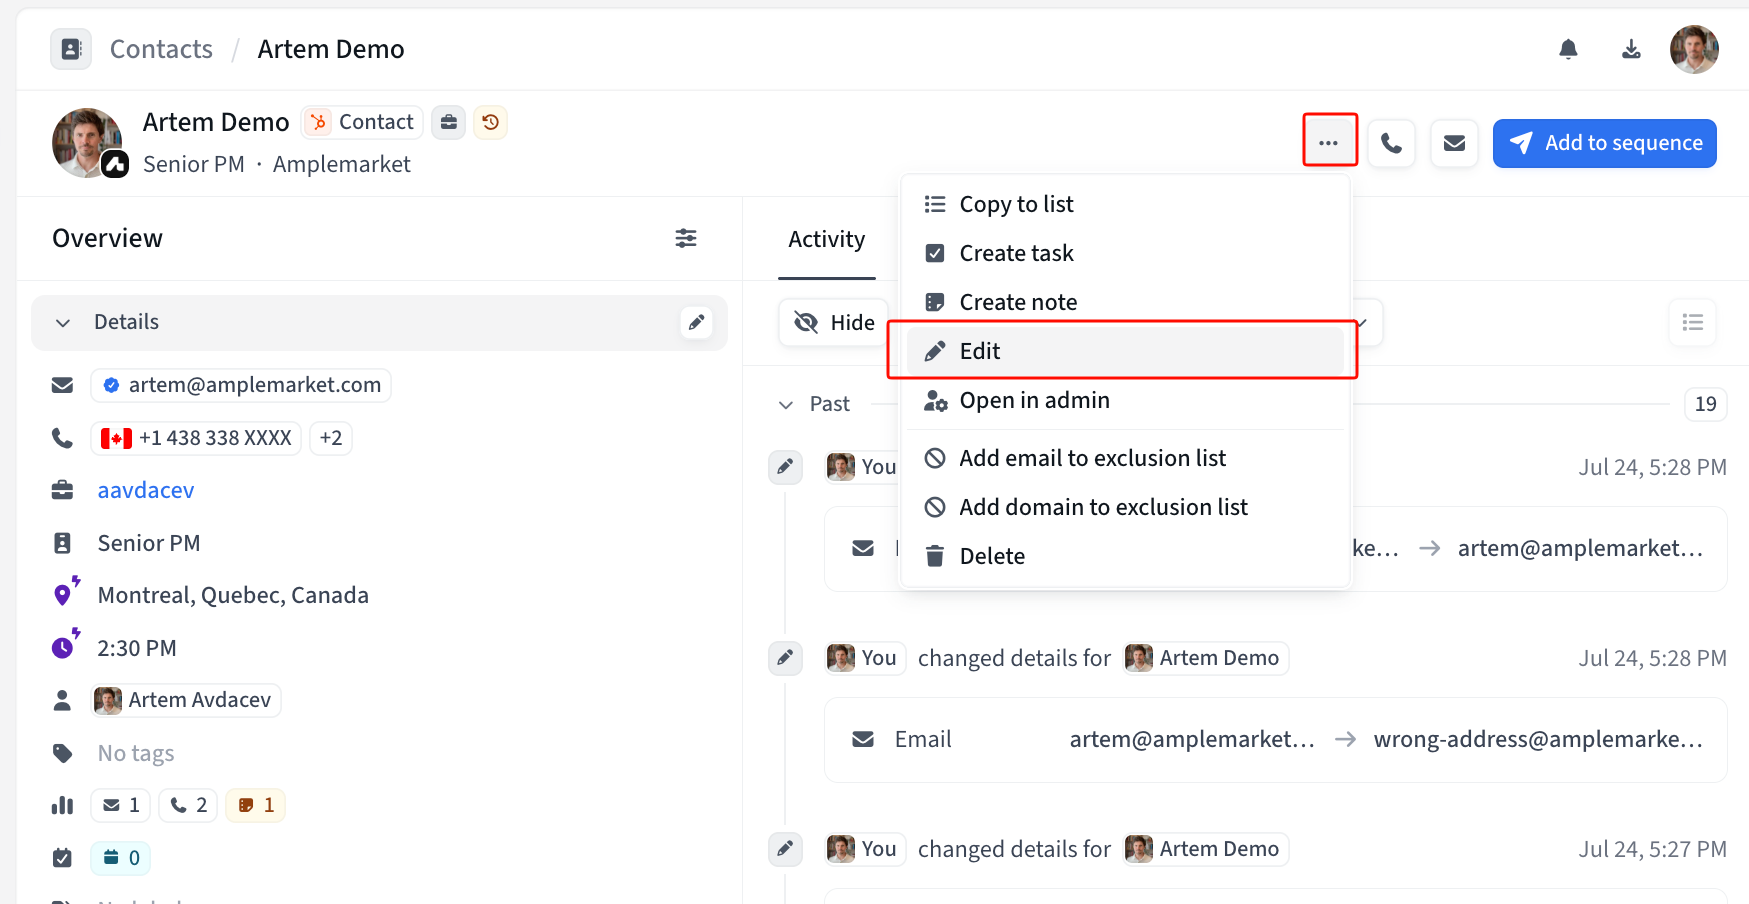
Task: Click the Artem Demo chip at Jul 24, 5:28 PM
Action: point(1205,658)
